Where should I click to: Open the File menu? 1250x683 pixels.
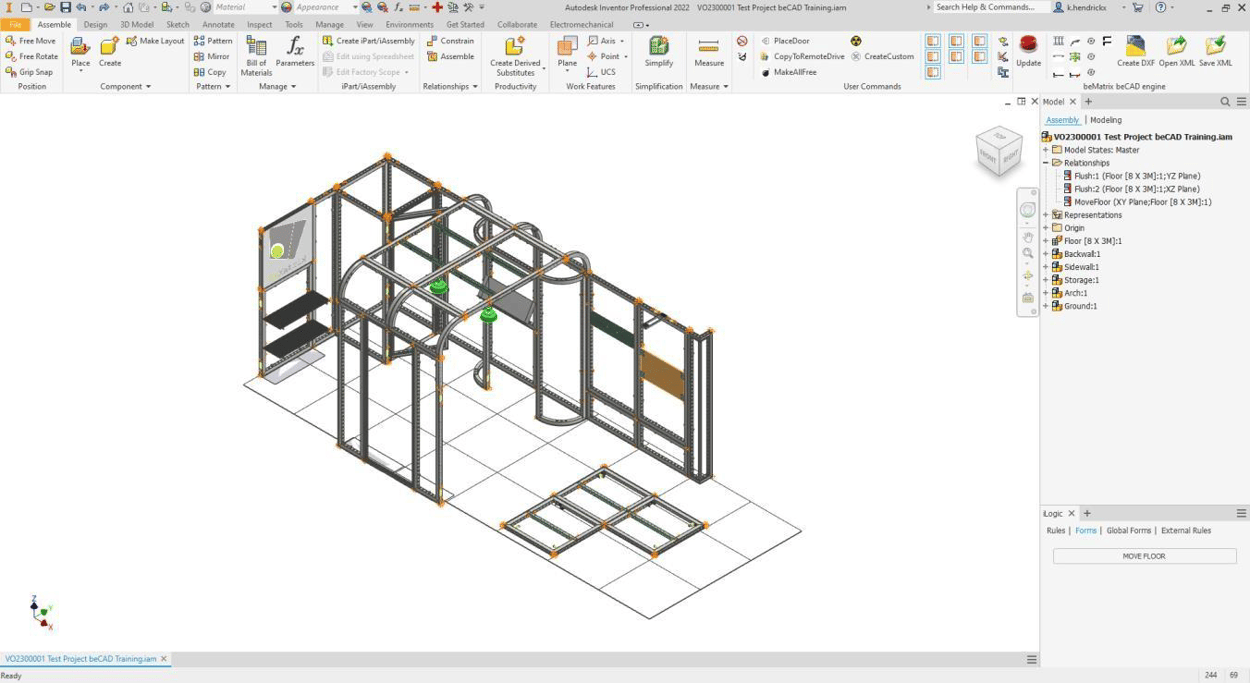point(15,24)
